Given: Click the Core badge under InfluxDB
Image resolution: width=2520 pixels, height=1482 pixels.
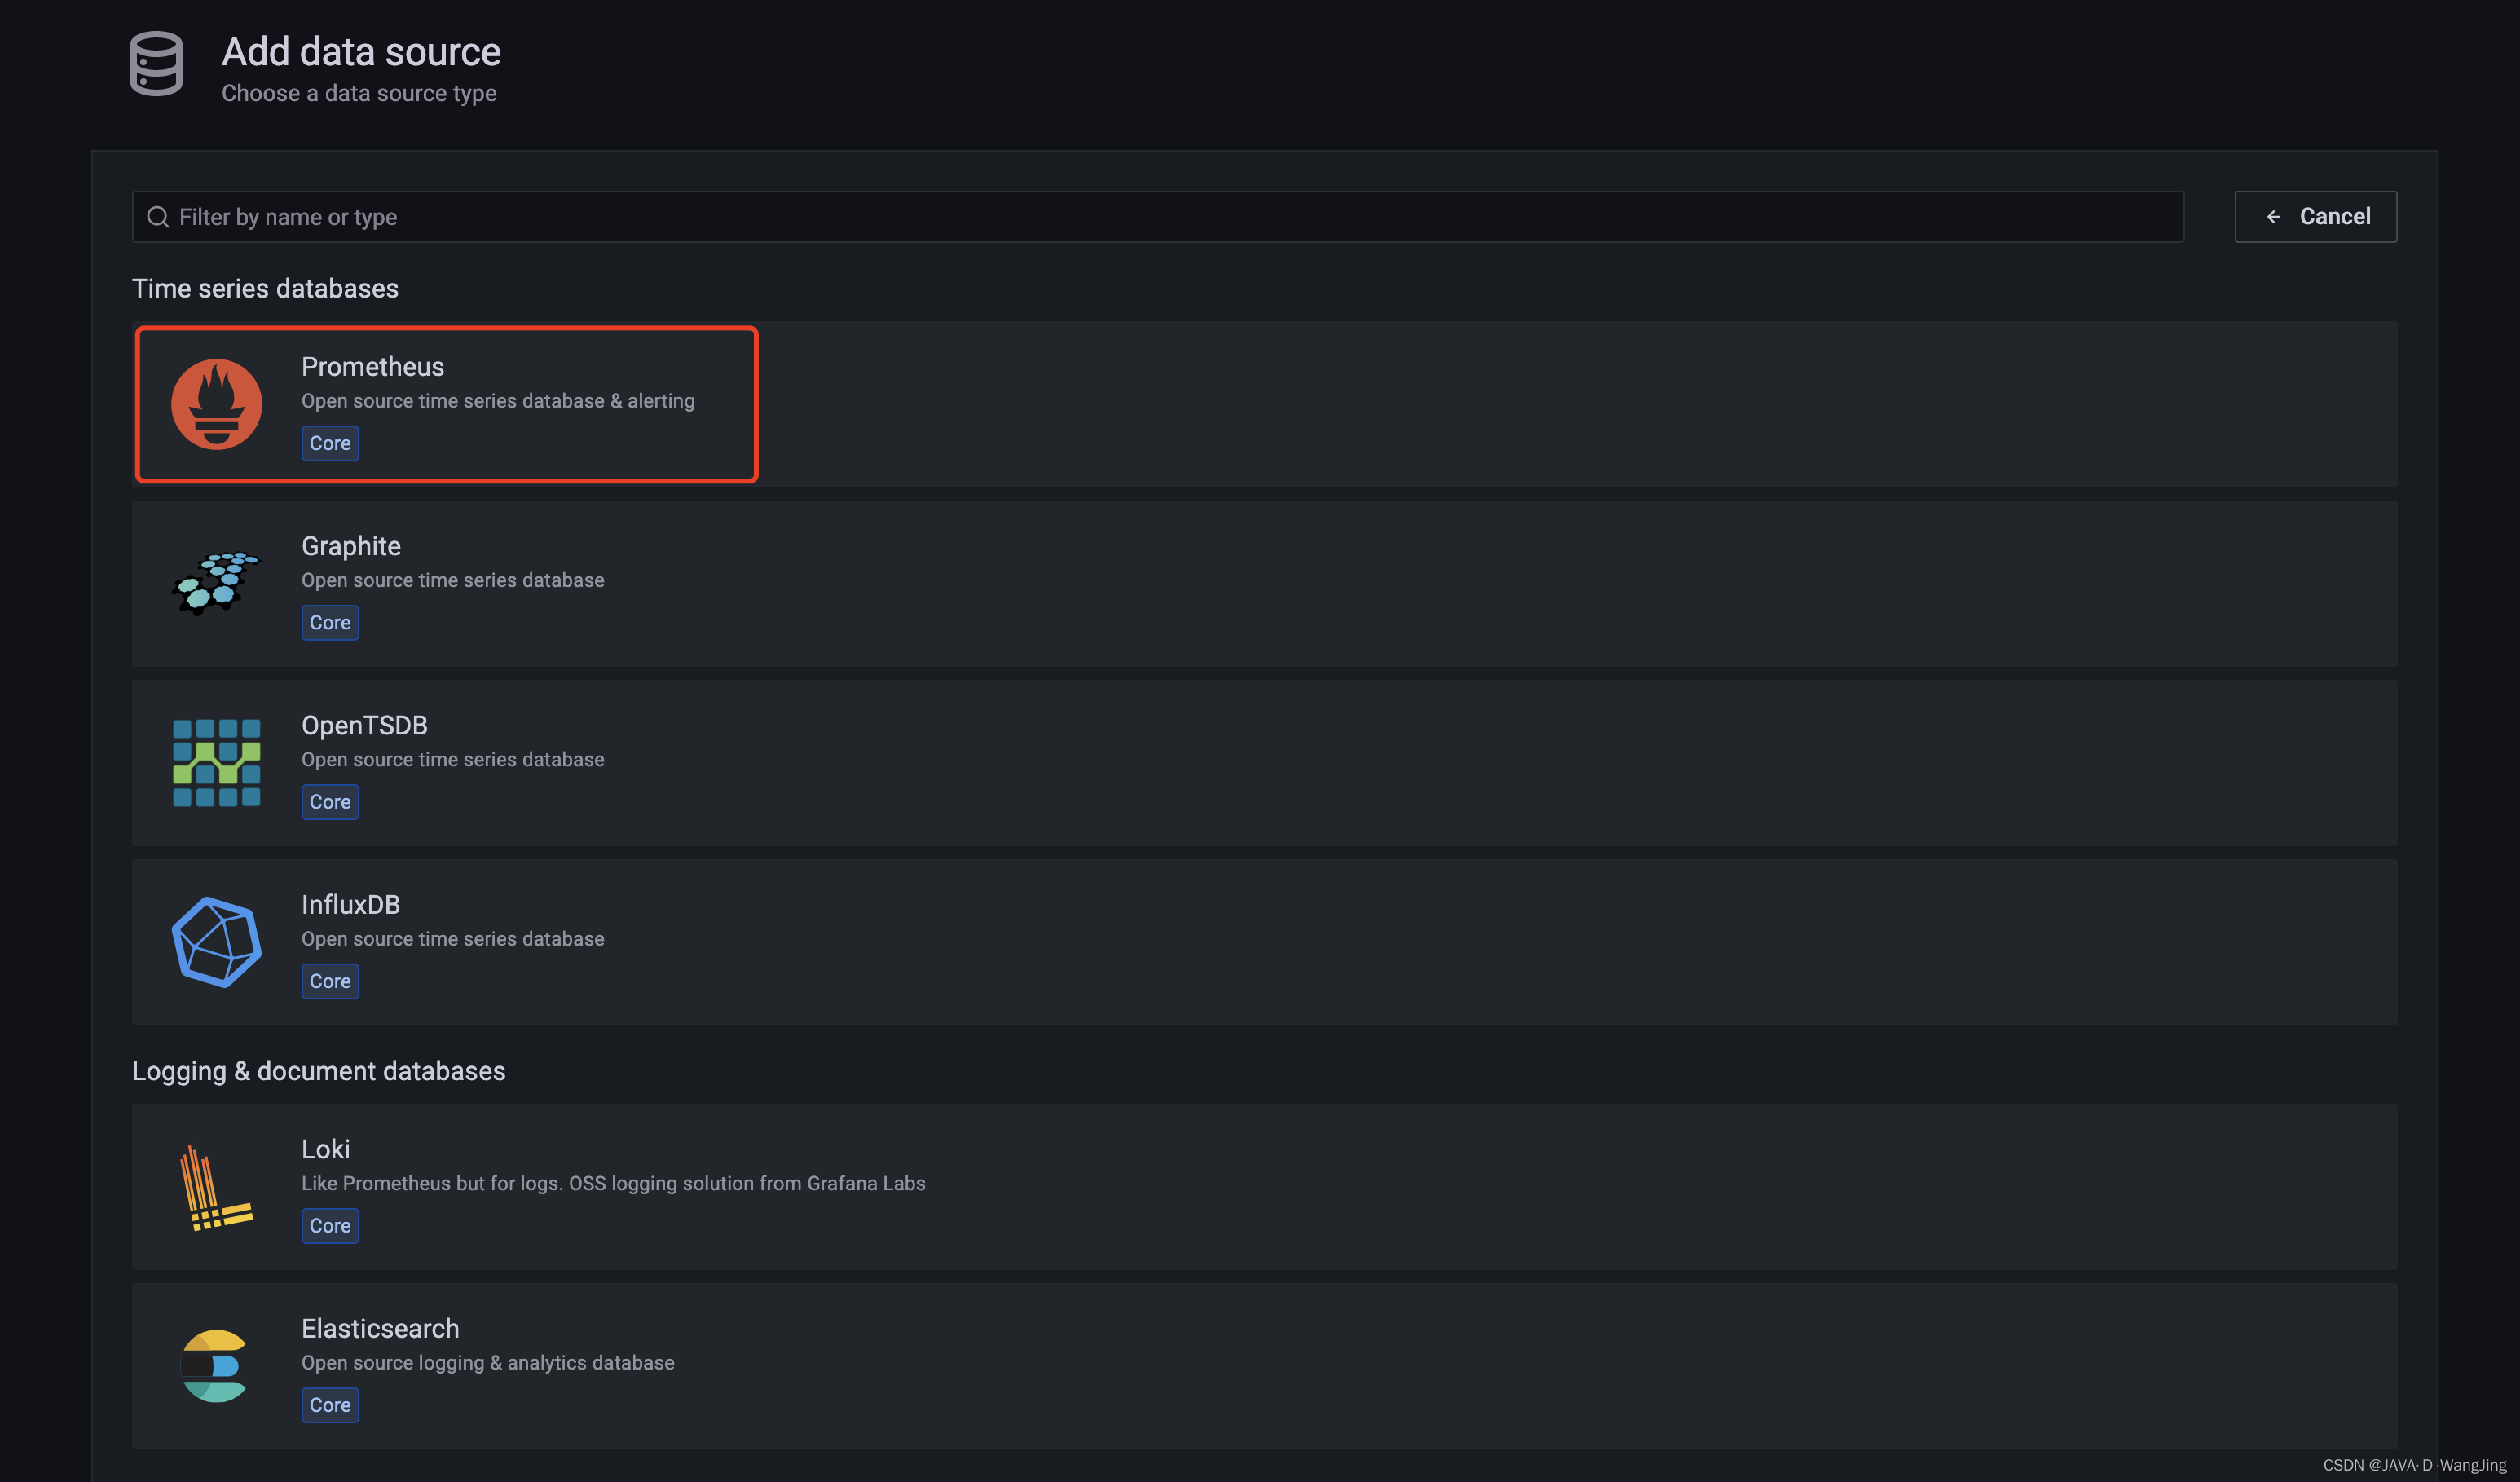Looking at the screenshot, I should tap(330, 981).
